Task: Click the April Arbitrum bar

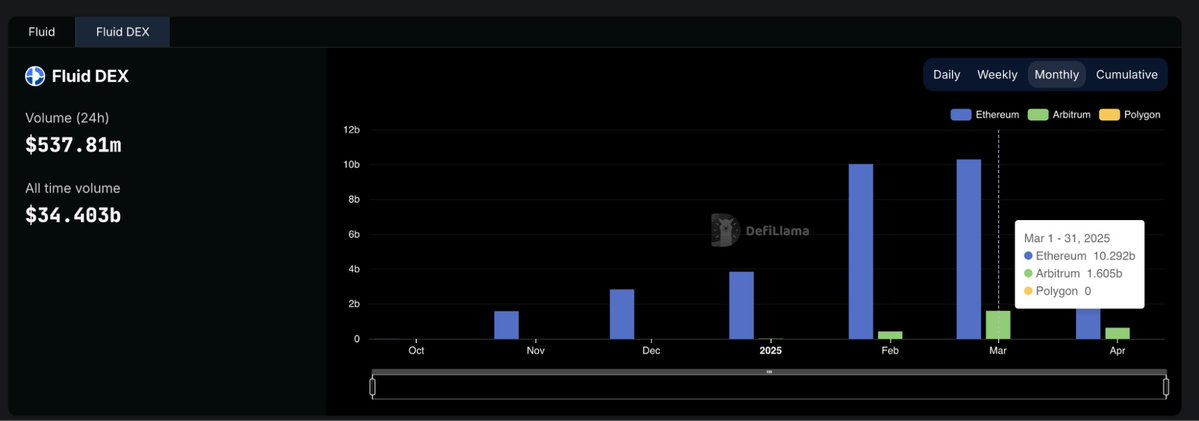Action: pos(1117,333)
